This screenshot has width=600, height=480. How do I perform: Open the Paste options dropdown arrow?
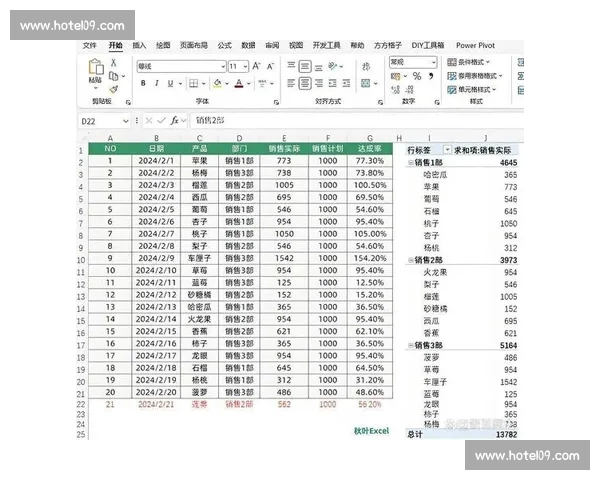[x=96, y=88]
